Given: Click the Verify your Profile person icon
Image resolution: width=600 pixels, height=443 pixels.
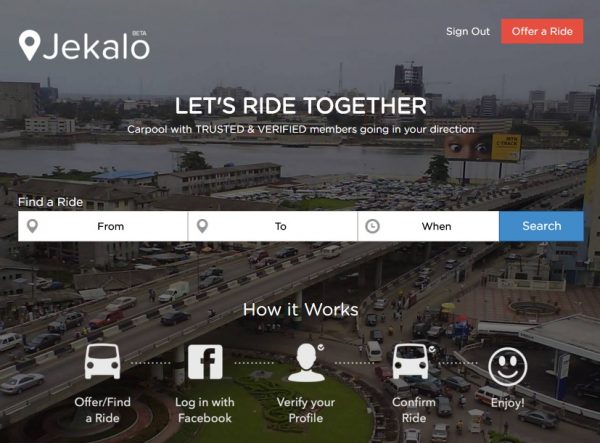Looking at the screenshot, I should (306, 362).
